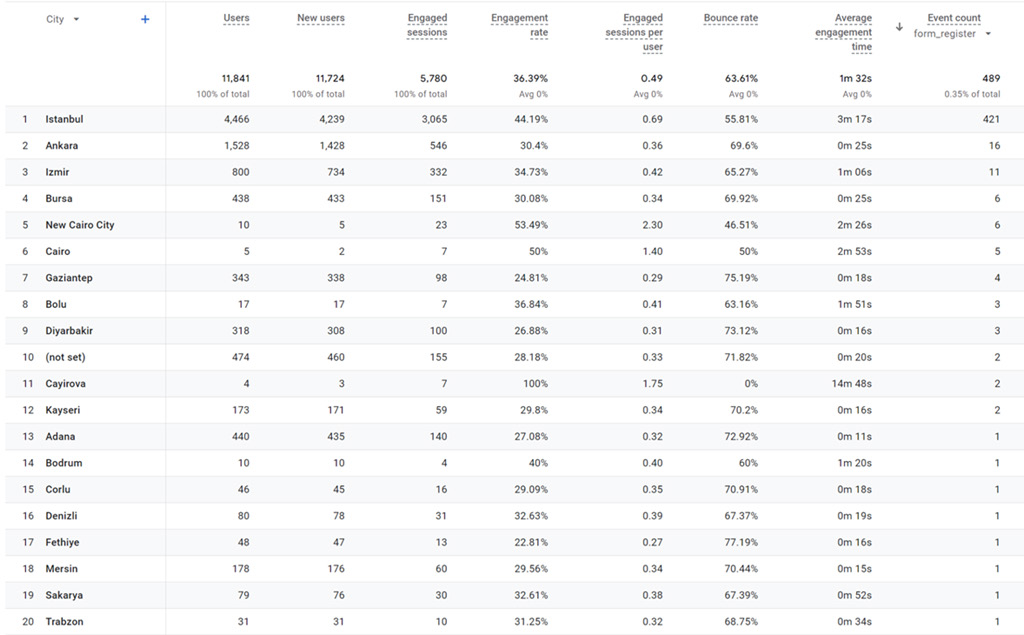
Task: Click Engaged sessions per user header
Action: (x=634, y=32)
